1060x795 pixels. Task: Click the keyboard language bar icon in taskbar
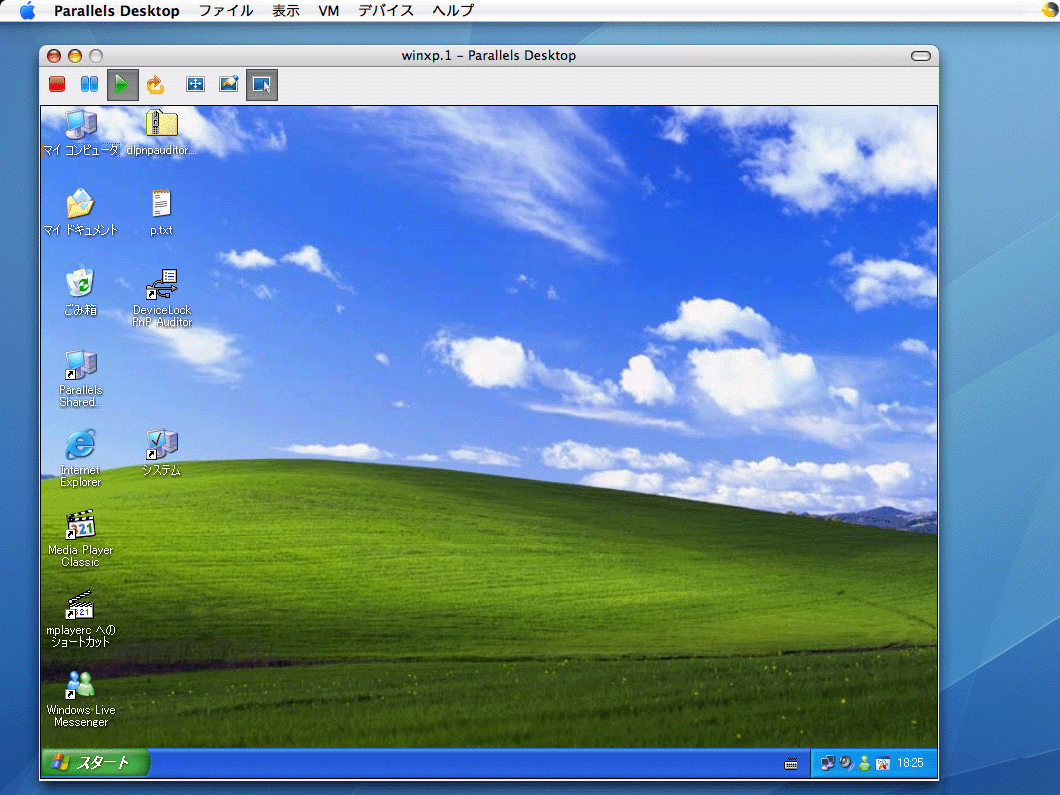coord(790,764)
